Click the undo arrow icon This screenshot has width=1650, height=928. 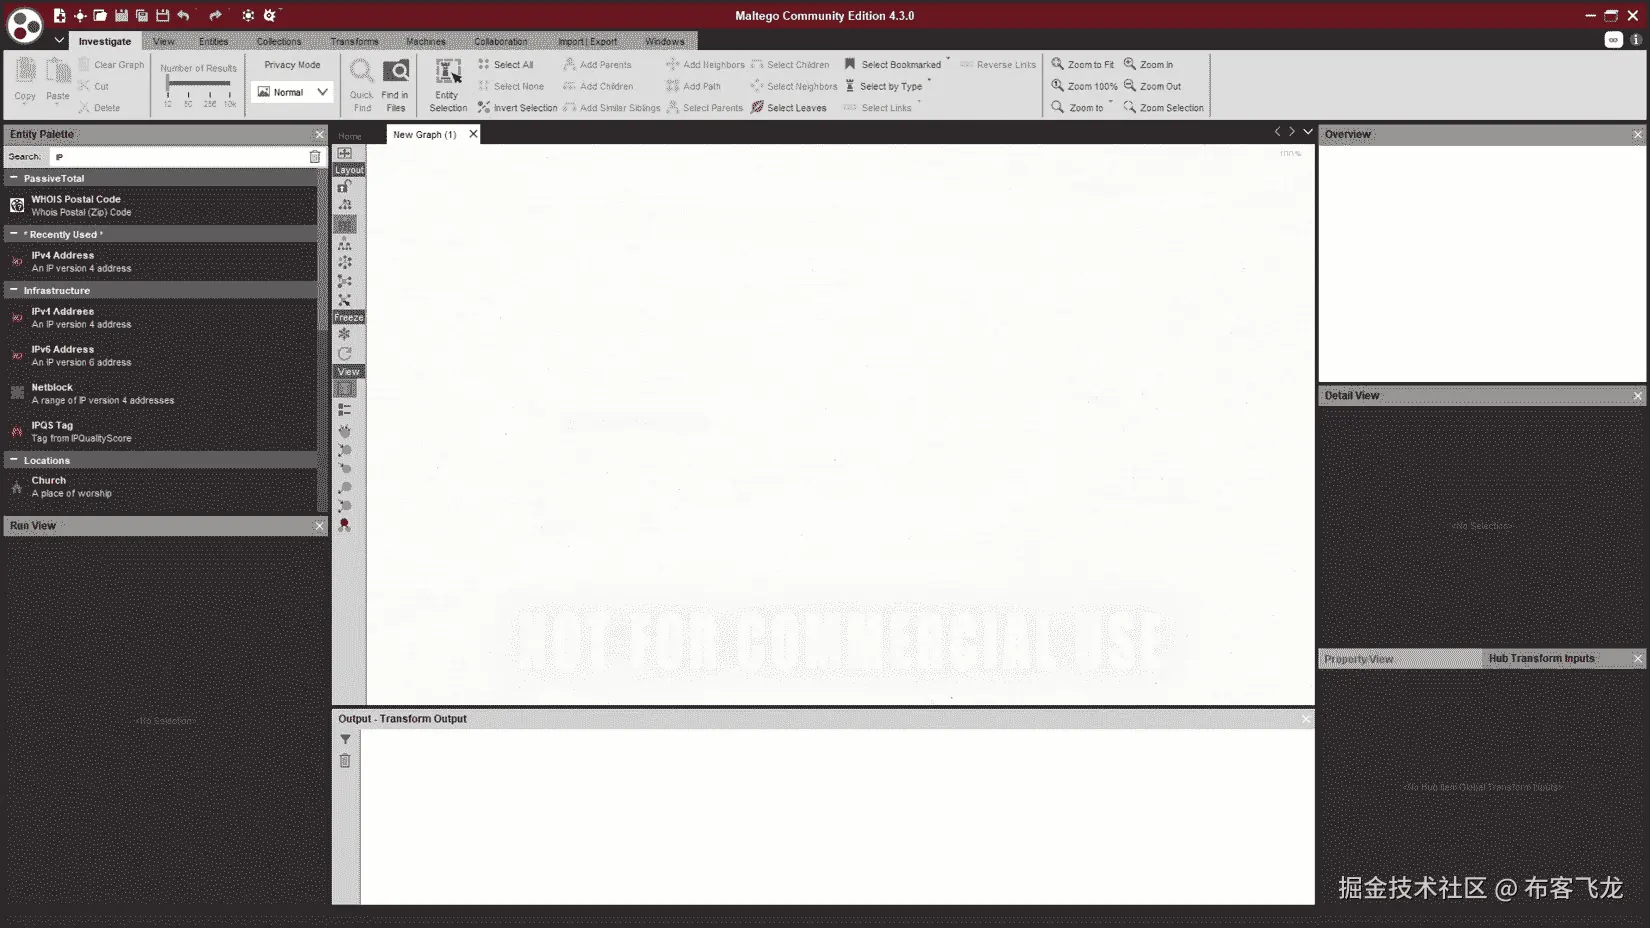tap(183, 15)
